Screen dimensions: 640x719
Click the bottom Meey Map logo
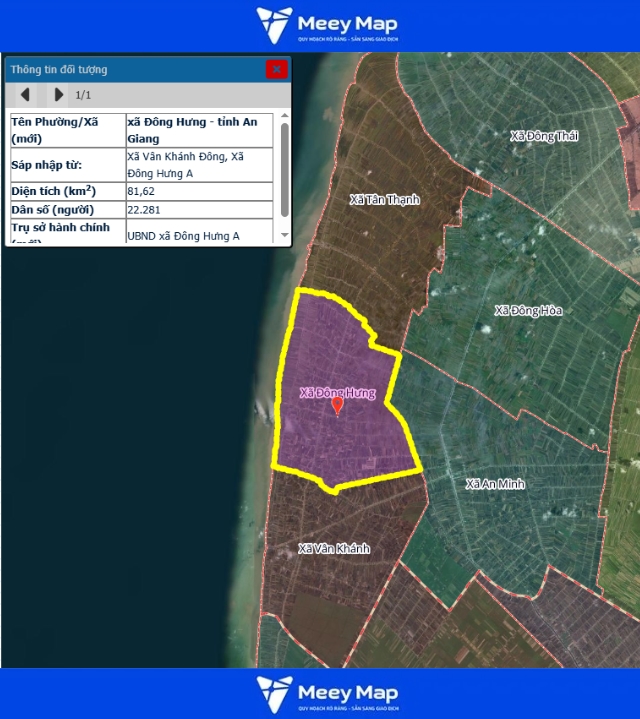[x=327, y=694]
